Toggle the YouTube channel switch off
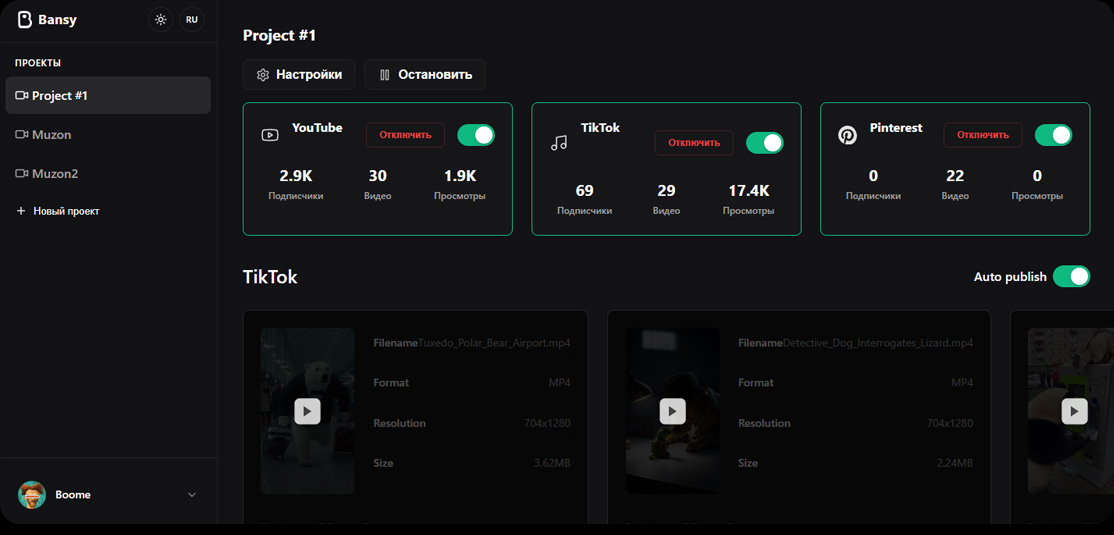This screenshot has width=1114, height=535. pyautogui.click(x=475, y=135)
